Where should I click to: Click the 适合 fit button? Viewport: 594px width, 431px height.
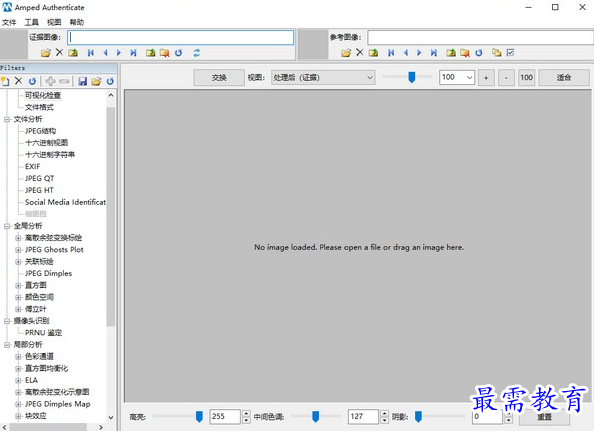point(564,78)
